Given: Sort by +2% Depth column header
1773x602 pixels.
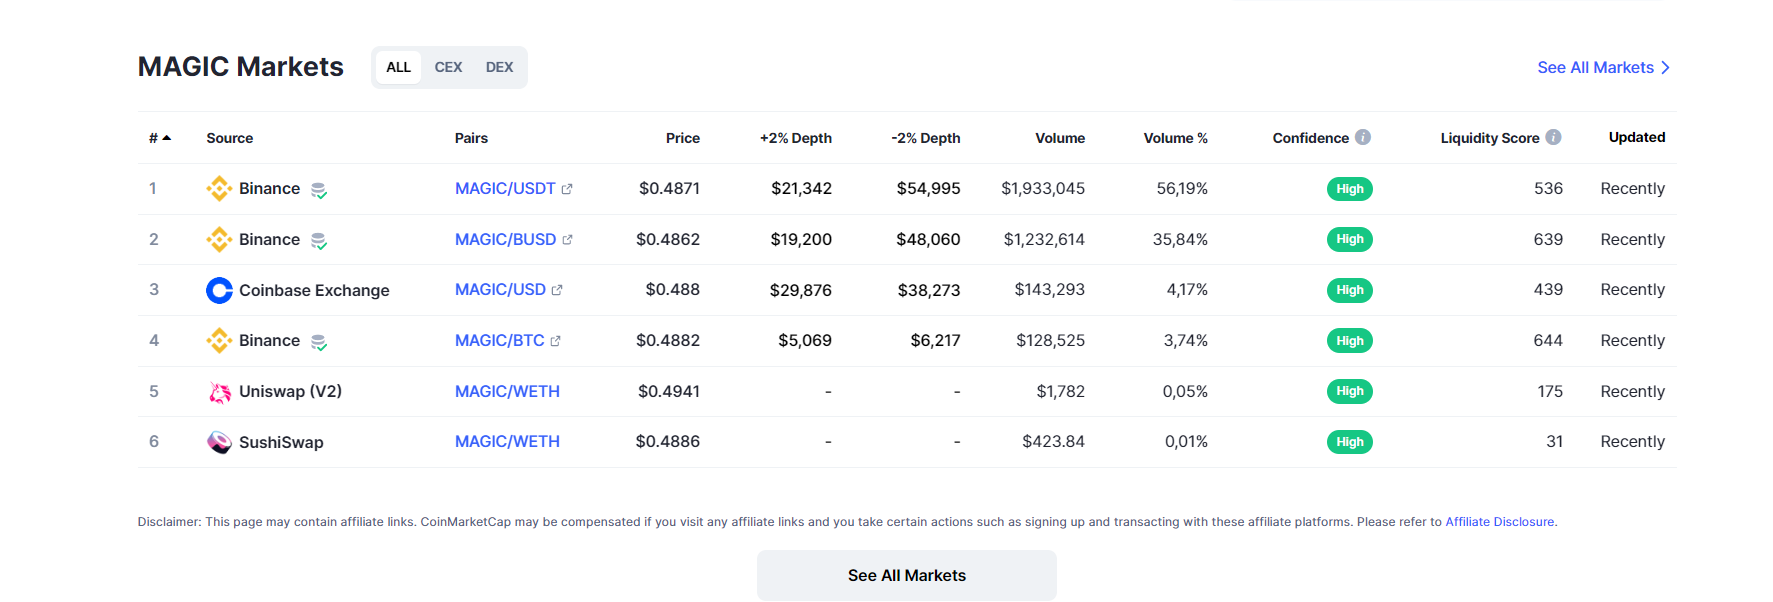Looking at the screenshot, I should 796,138.
